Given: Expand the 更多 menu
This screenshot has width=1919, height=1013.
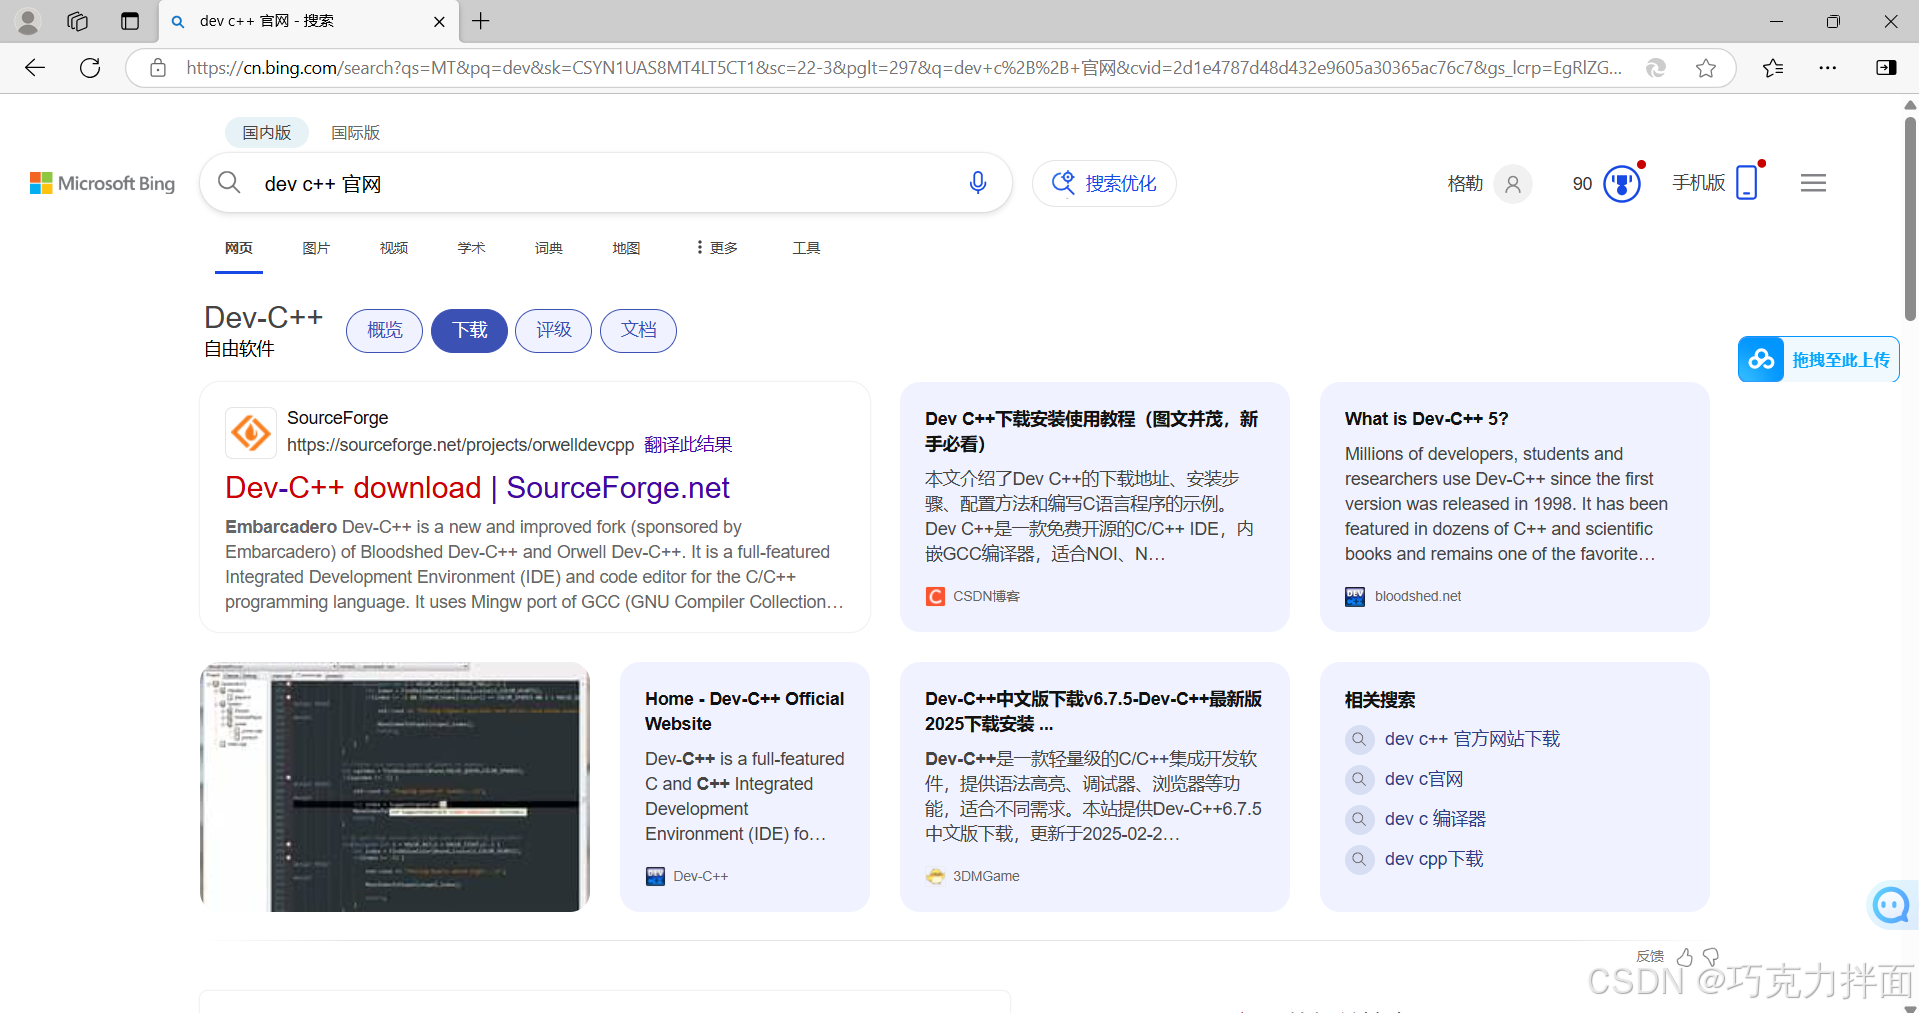Looking at the screenshot, I should point(717,247).
